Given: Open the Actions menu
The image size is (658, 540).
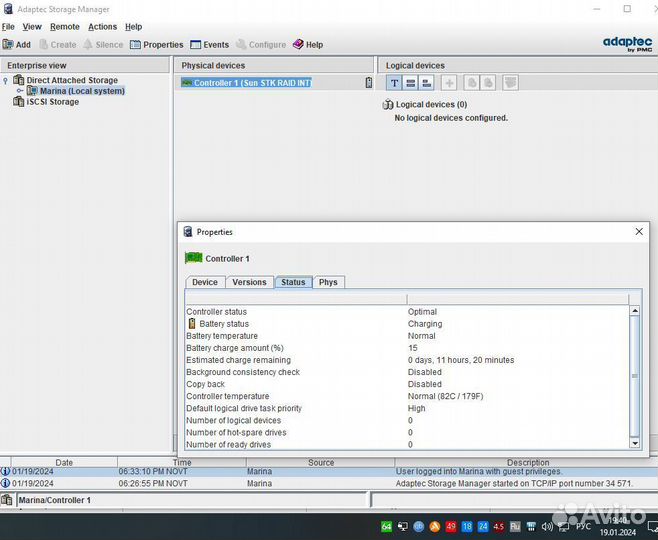Looking at the screenshot, I should pyautogui.click(x=102, y=27).
